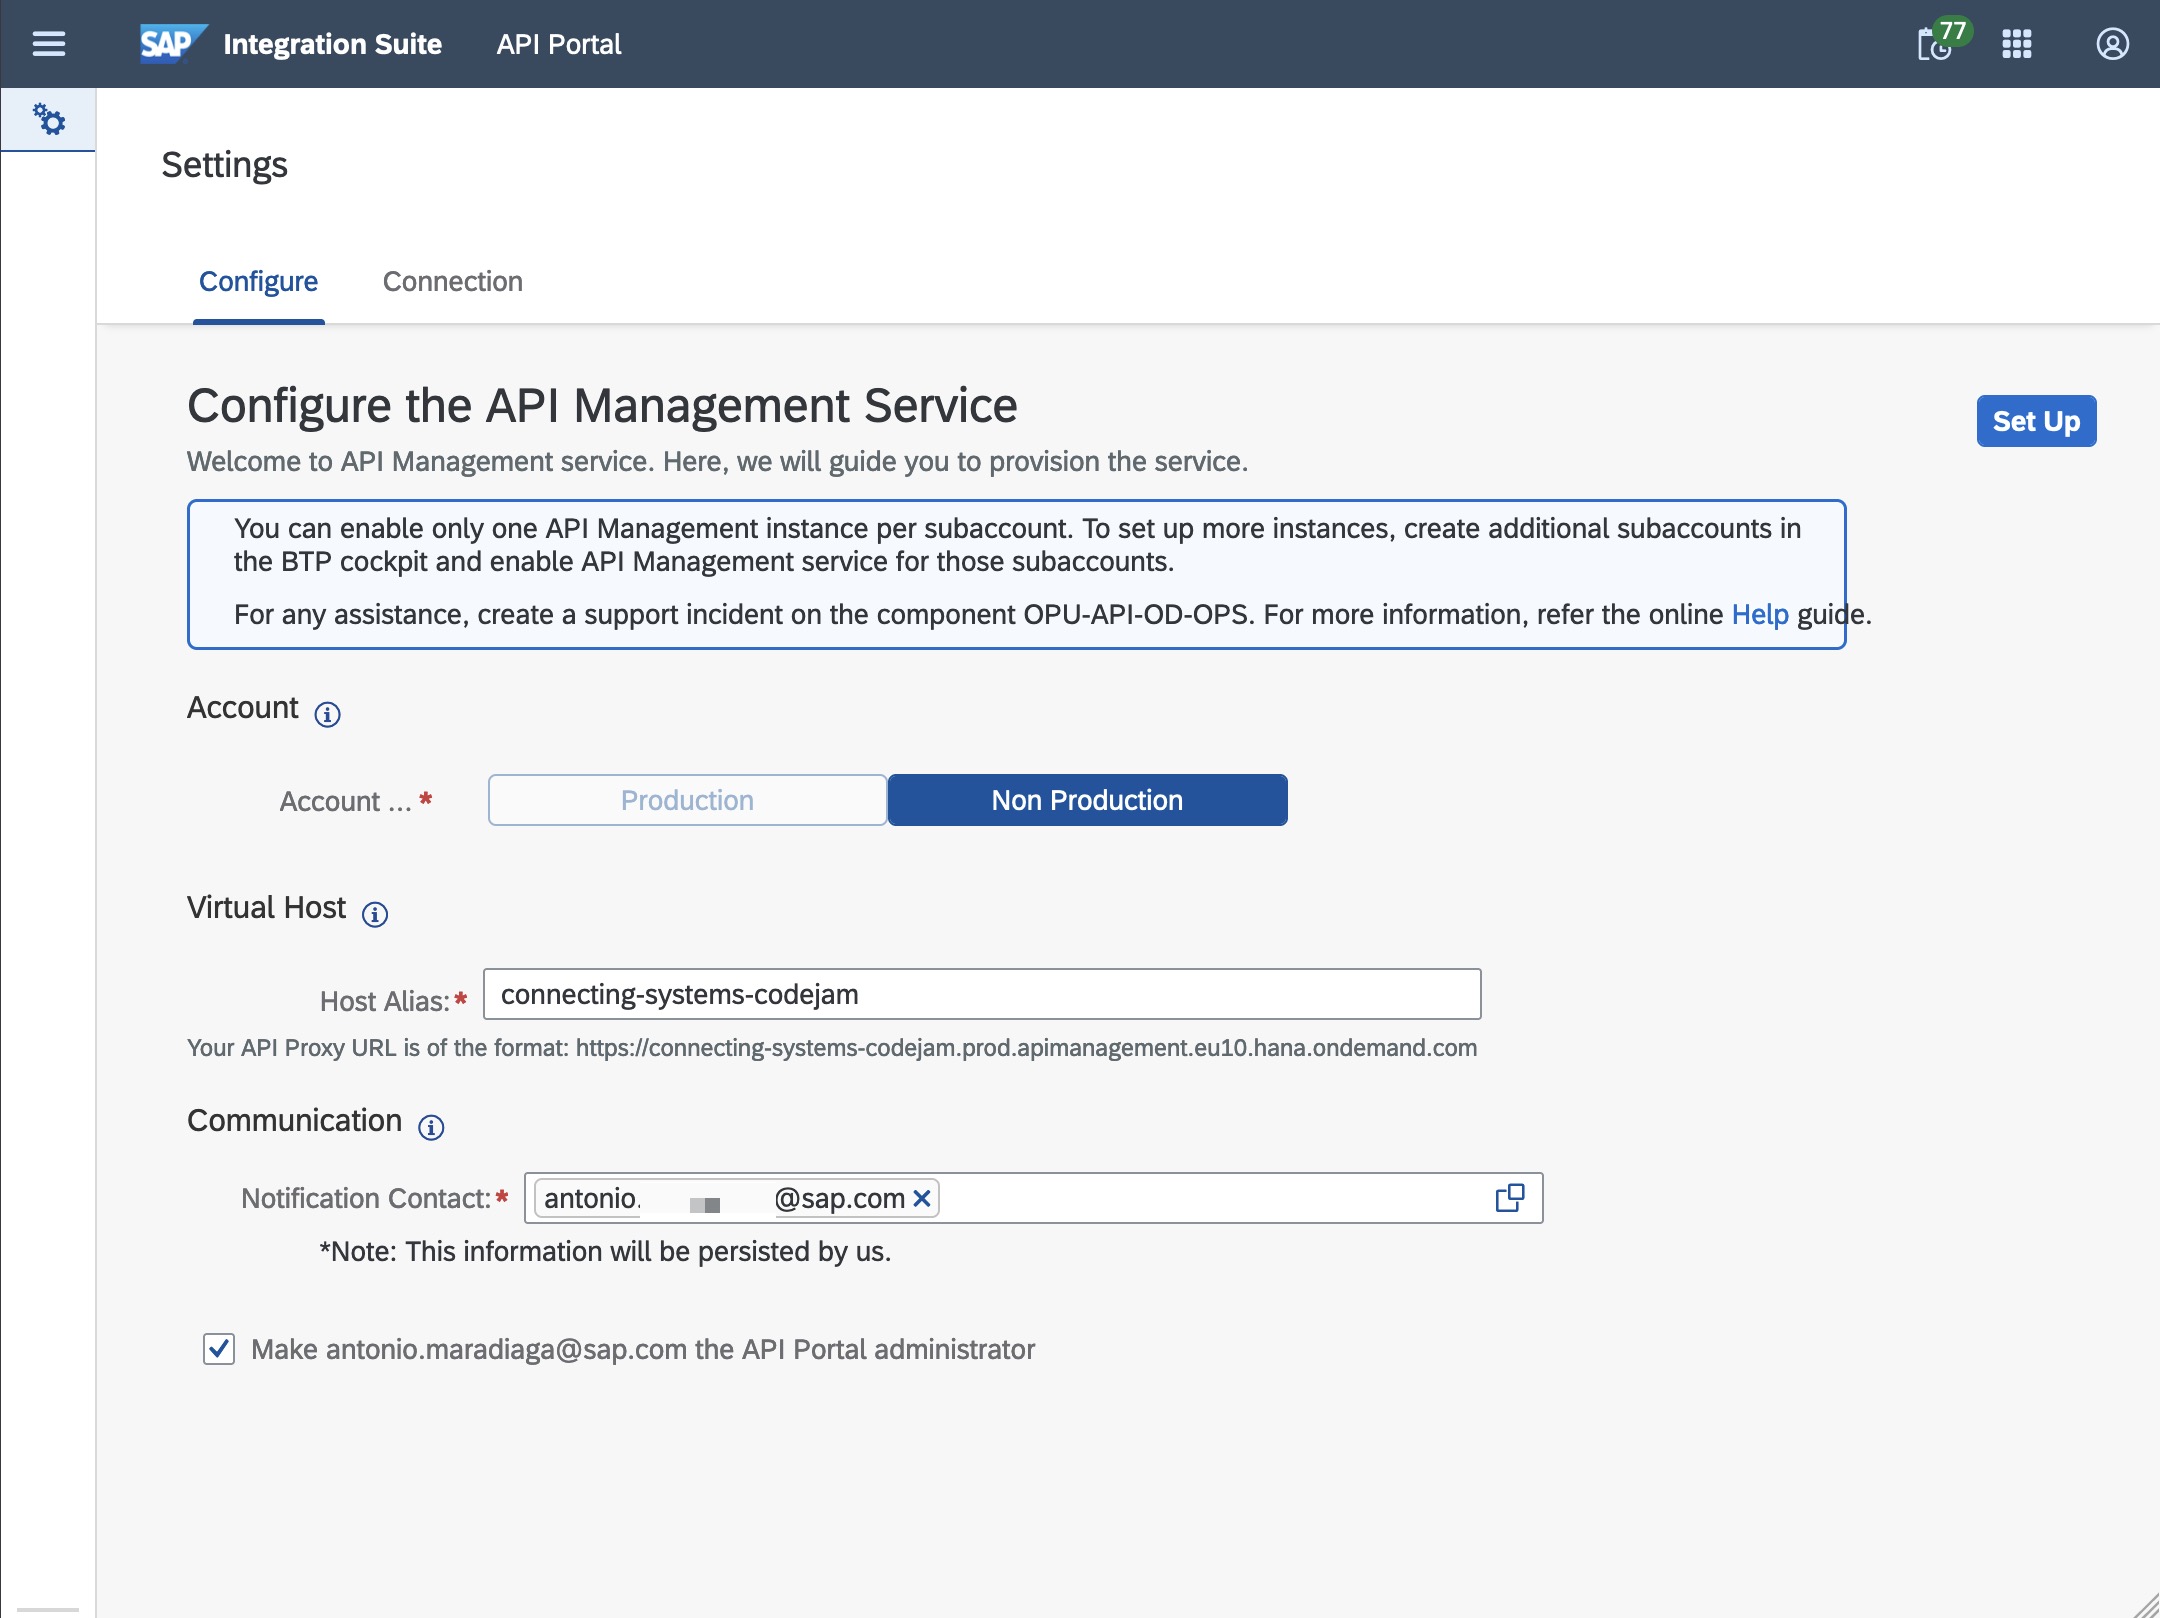This screenshot has height=1618, width=2160.
Task: Click the user profile icon
Action: (x=2112, y=42)
